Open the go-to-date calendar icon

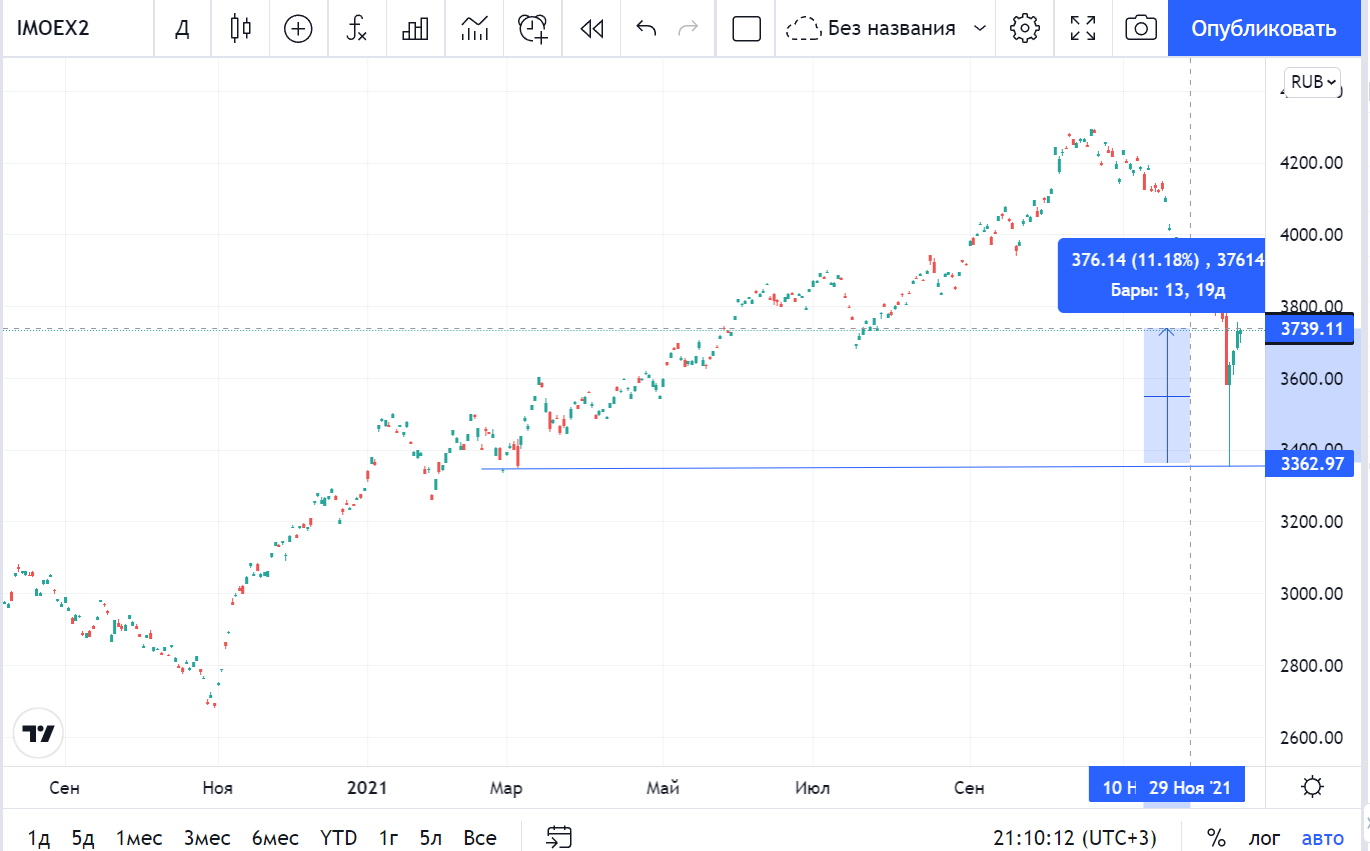pos(559,838)
